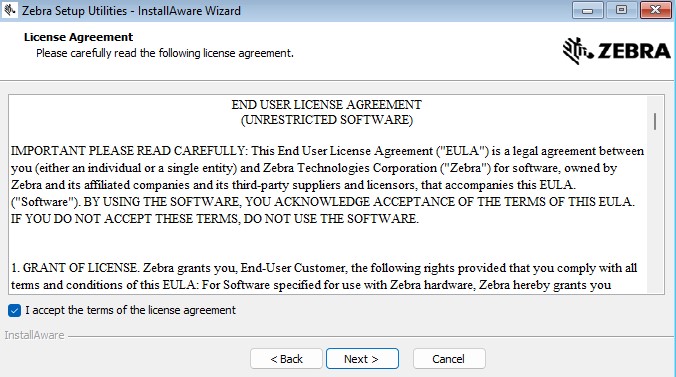Minimize the InstallAware Wizard window
Image resolution: width=676 pixels, height=377 pixels.
[x=587, y=10]
